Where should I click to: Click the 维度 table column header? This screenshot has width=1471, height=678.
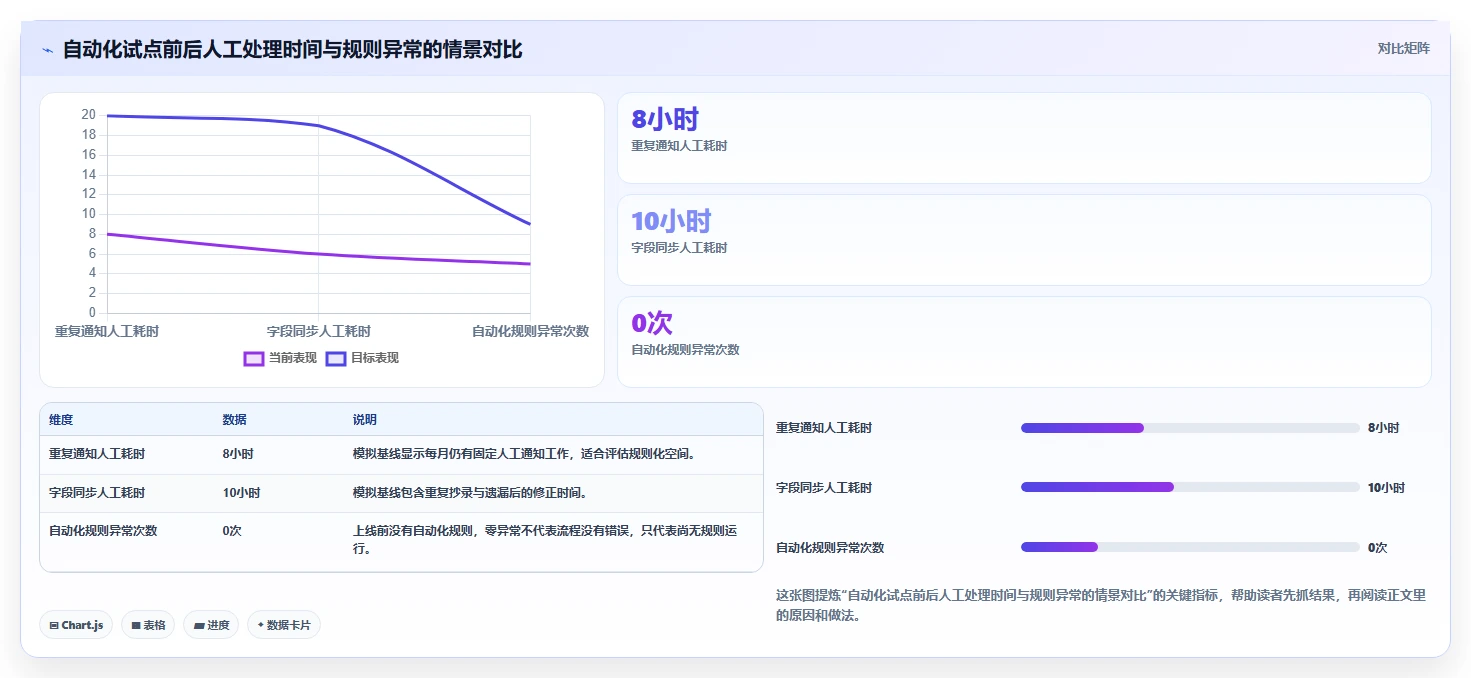pyautogui.click(x=61, y=420)
